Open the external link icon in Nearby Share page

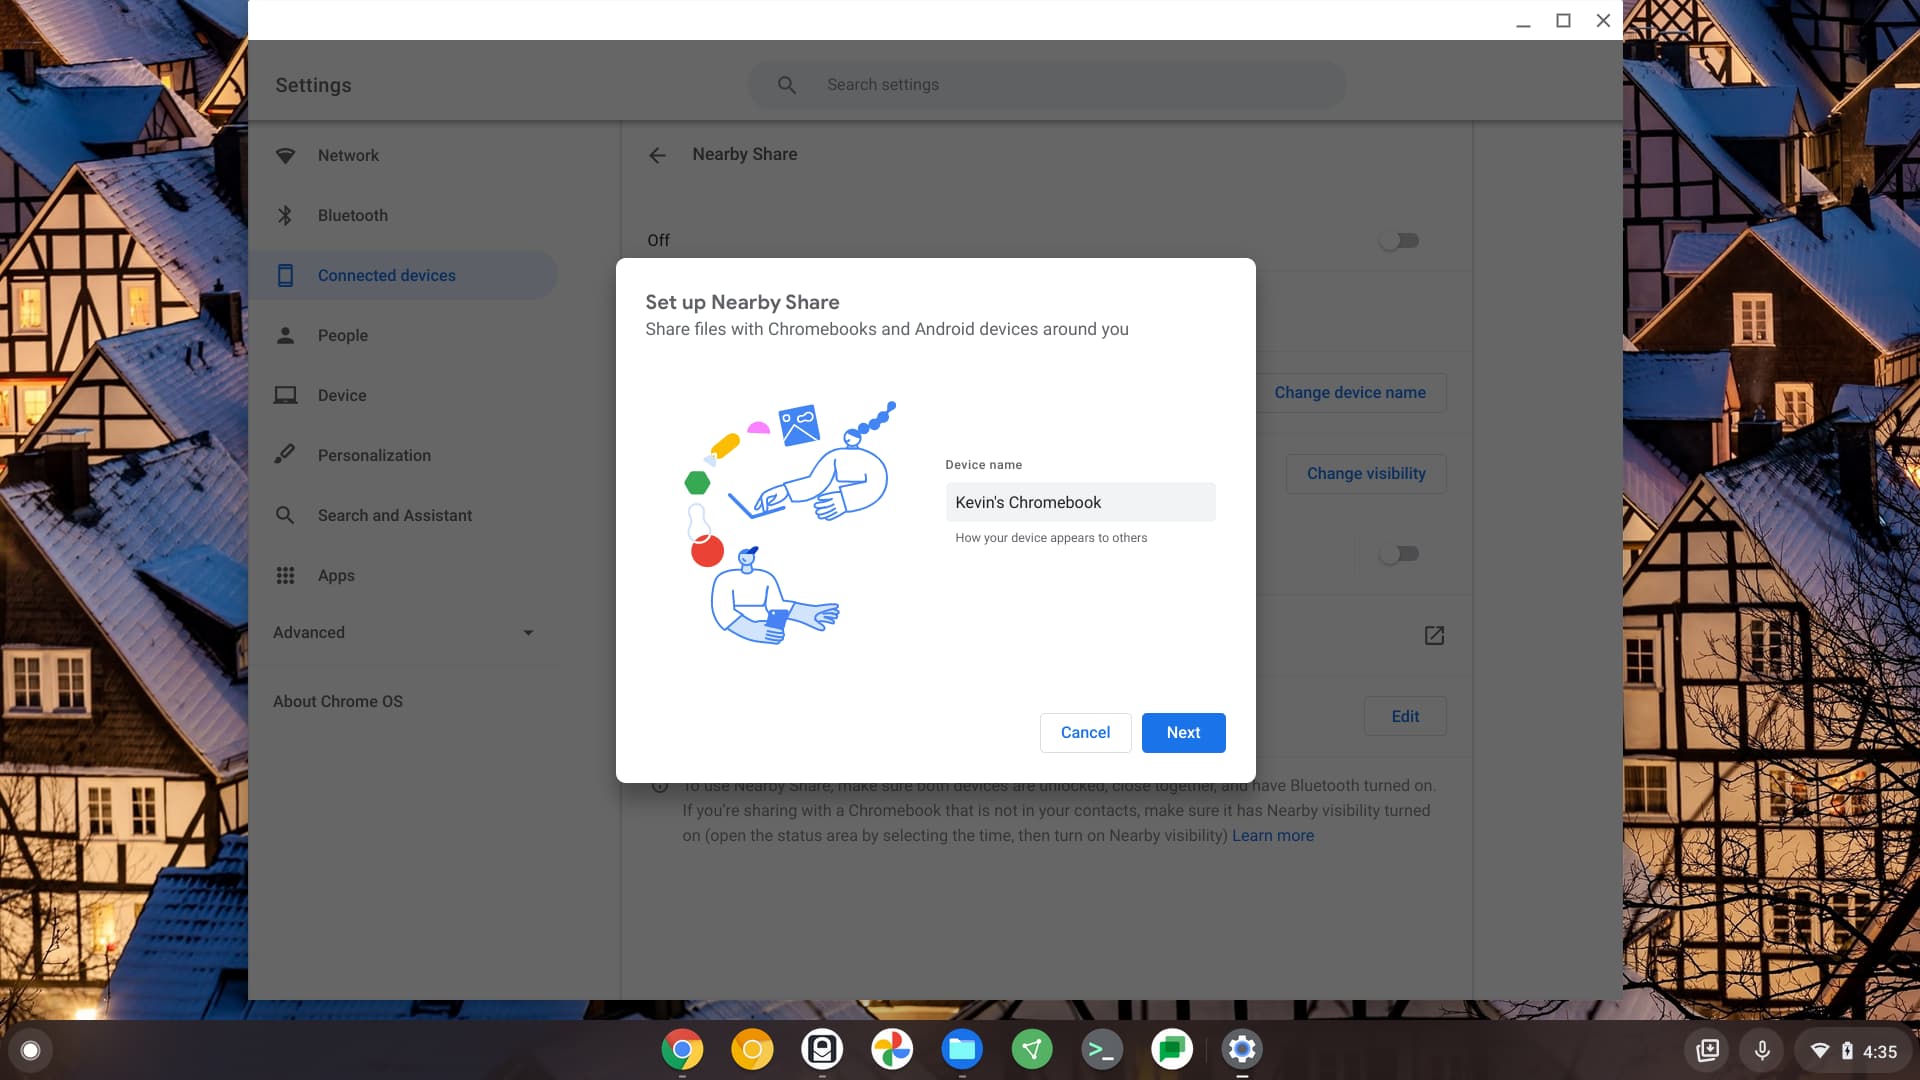[1434, 635]
